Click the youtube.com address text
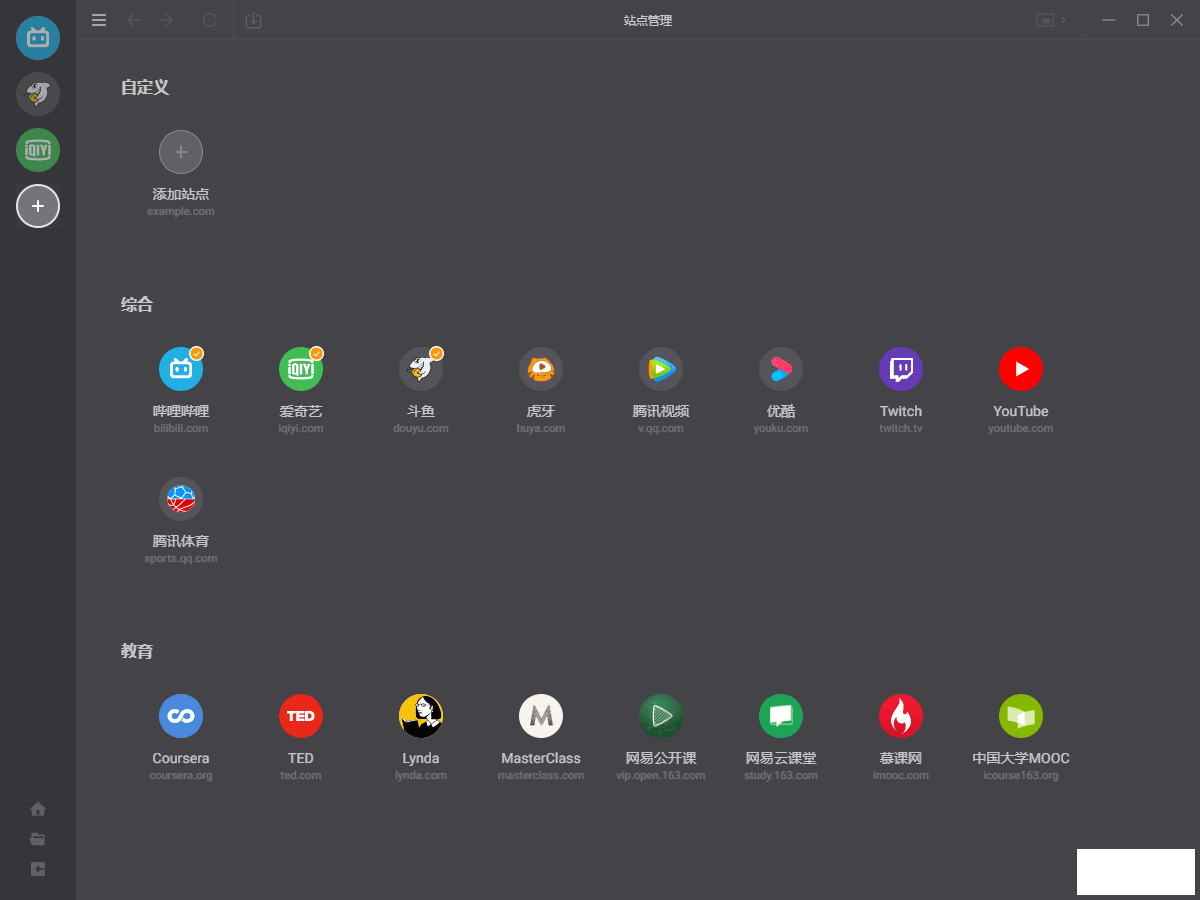This screenshot has height=900, width=1200. [x=1021, y=428]
